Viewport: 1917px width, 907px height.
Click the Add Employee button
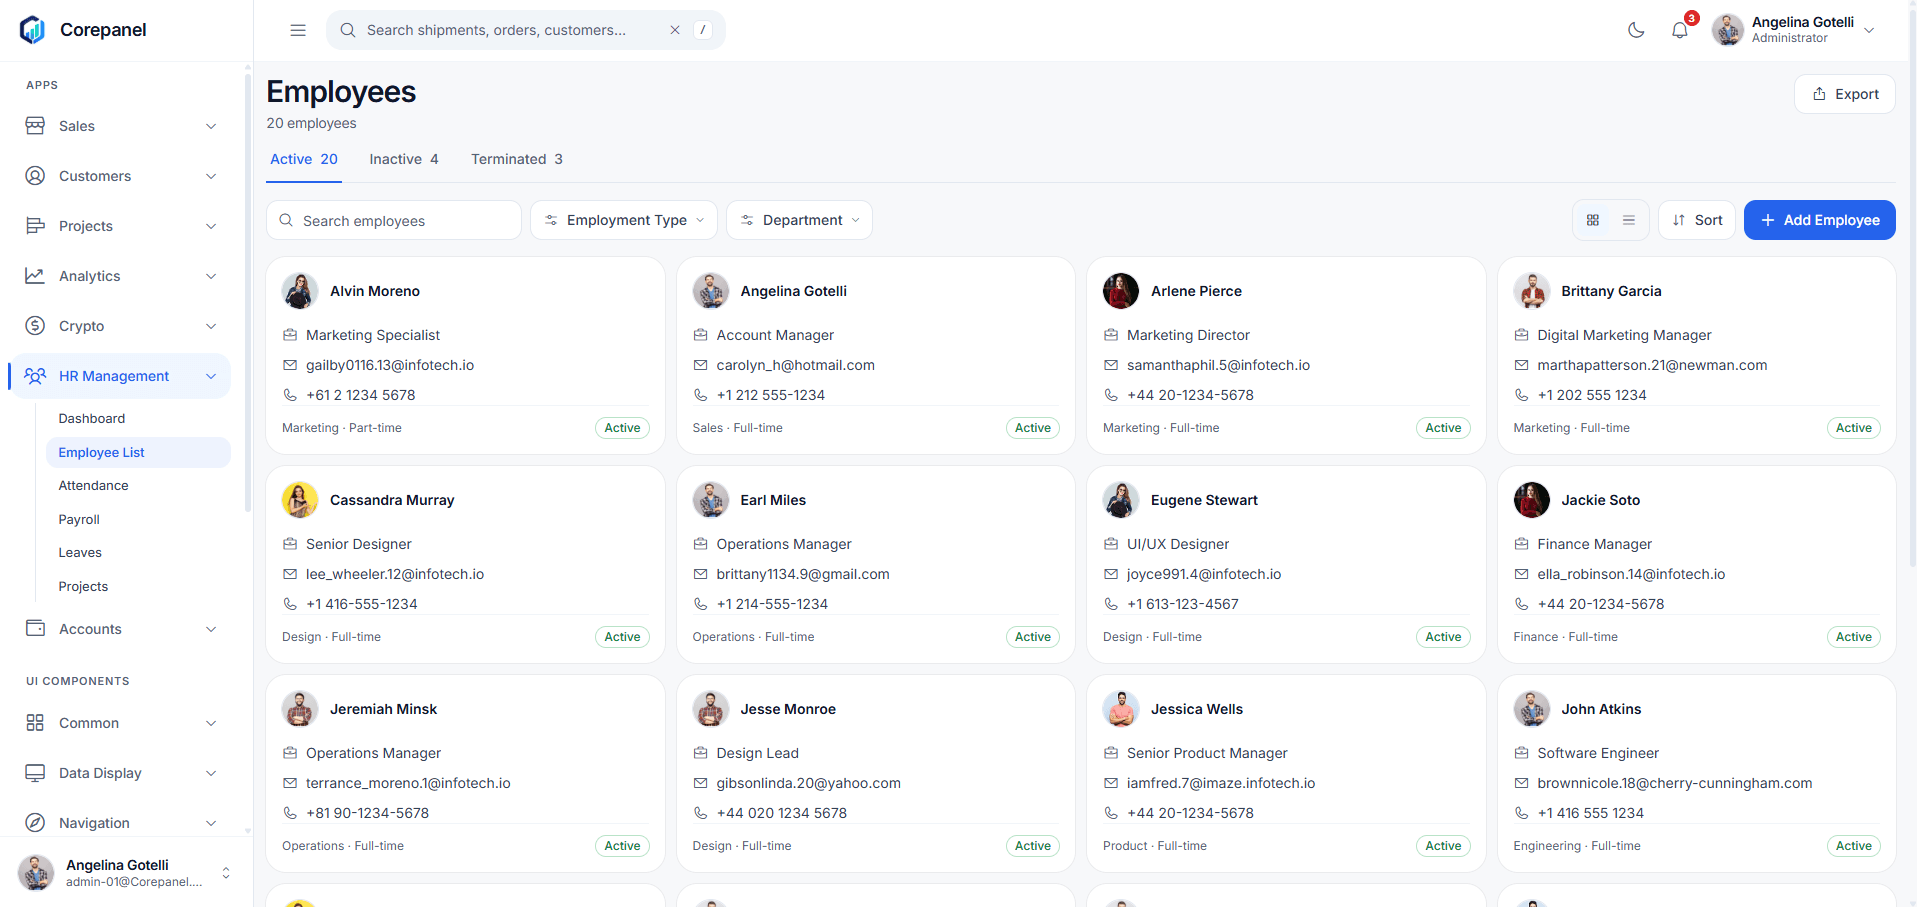1820,220
